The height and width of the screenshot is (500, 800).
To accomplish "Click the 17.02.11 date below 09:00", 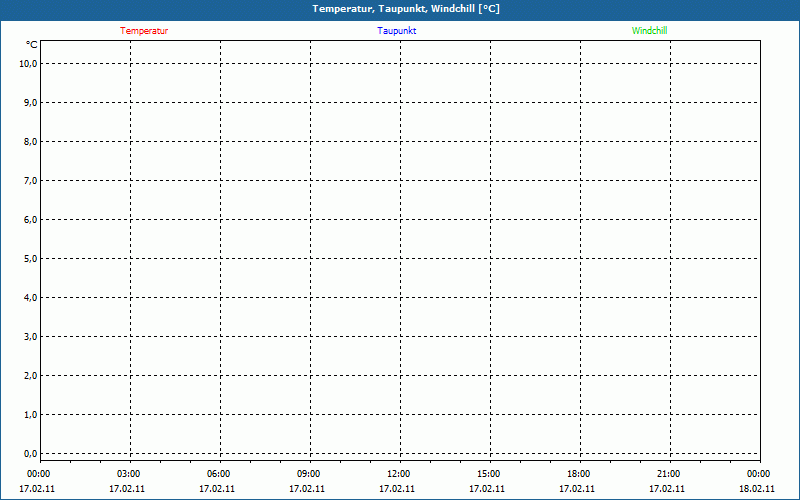I will pyautogui.click(x=307, y=489).
